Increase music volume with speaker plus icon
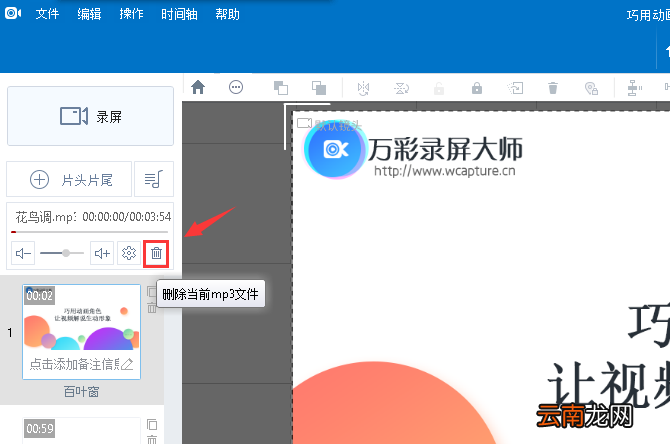 tap(102, 253)
